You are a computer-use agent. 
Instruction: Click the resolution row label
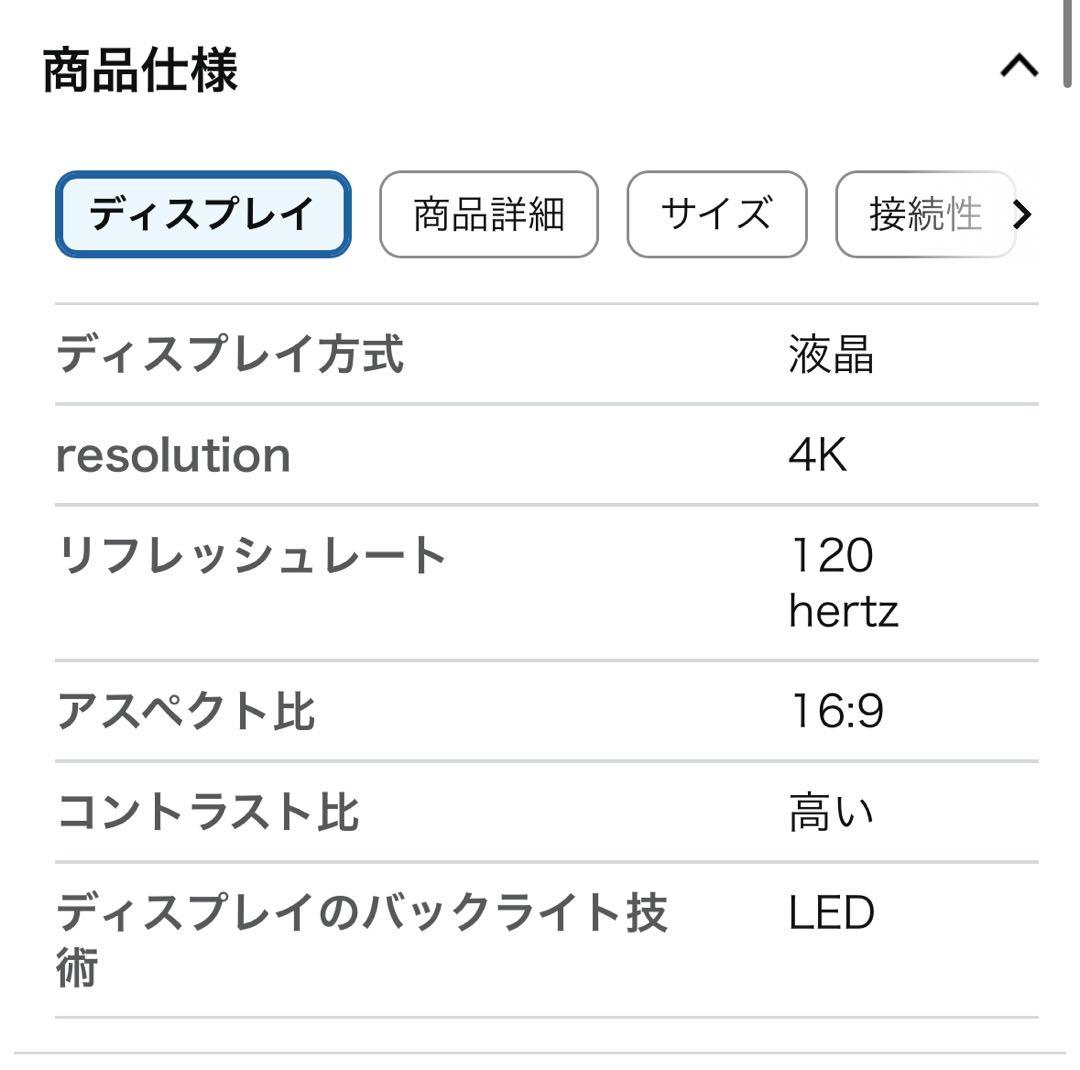pyautogui.click(x=174, y=455)
